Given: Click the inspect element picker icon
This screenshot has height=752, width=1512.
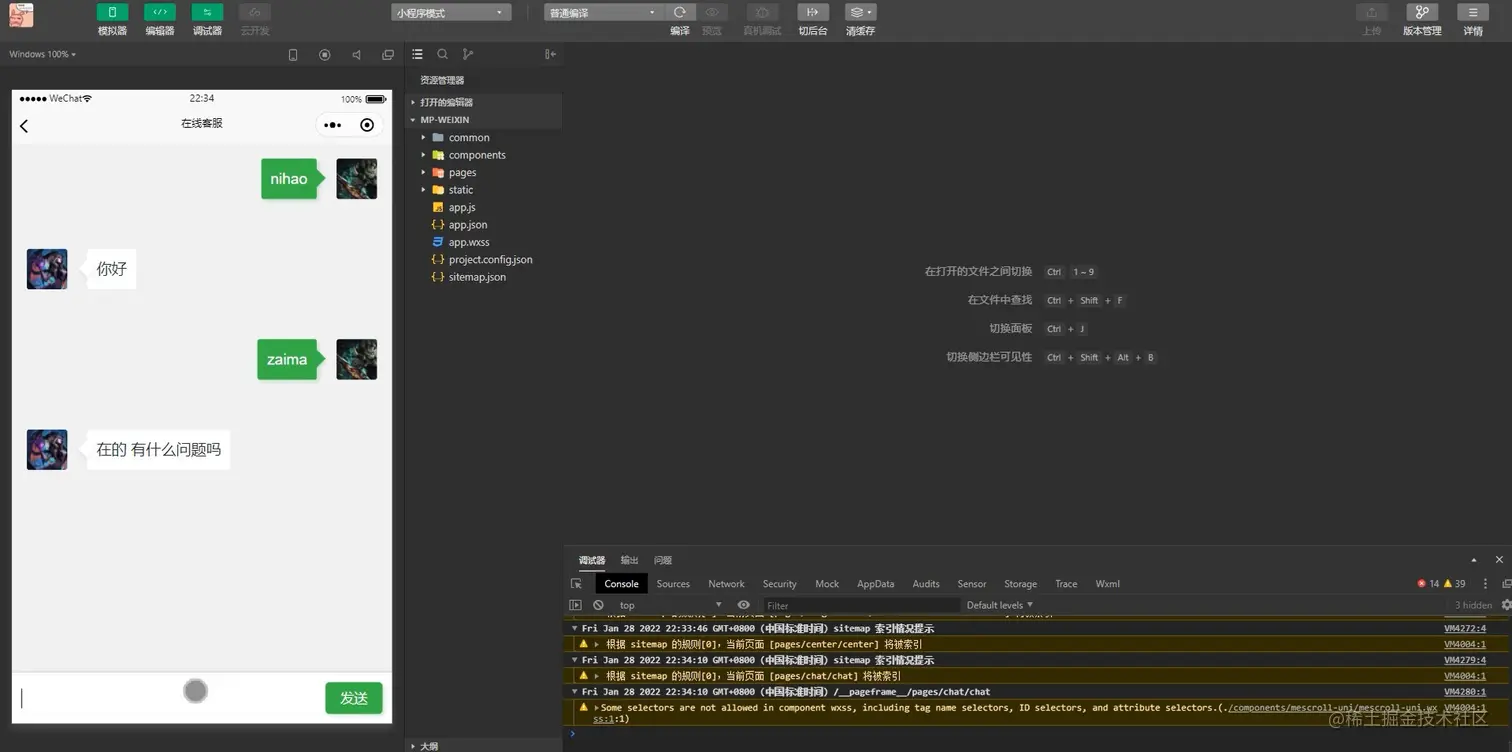Looking at the screenshot, I should point(576,584).
